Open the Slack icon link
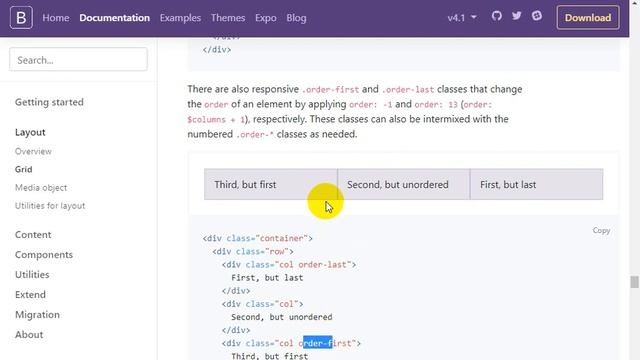 pos(537,16)
